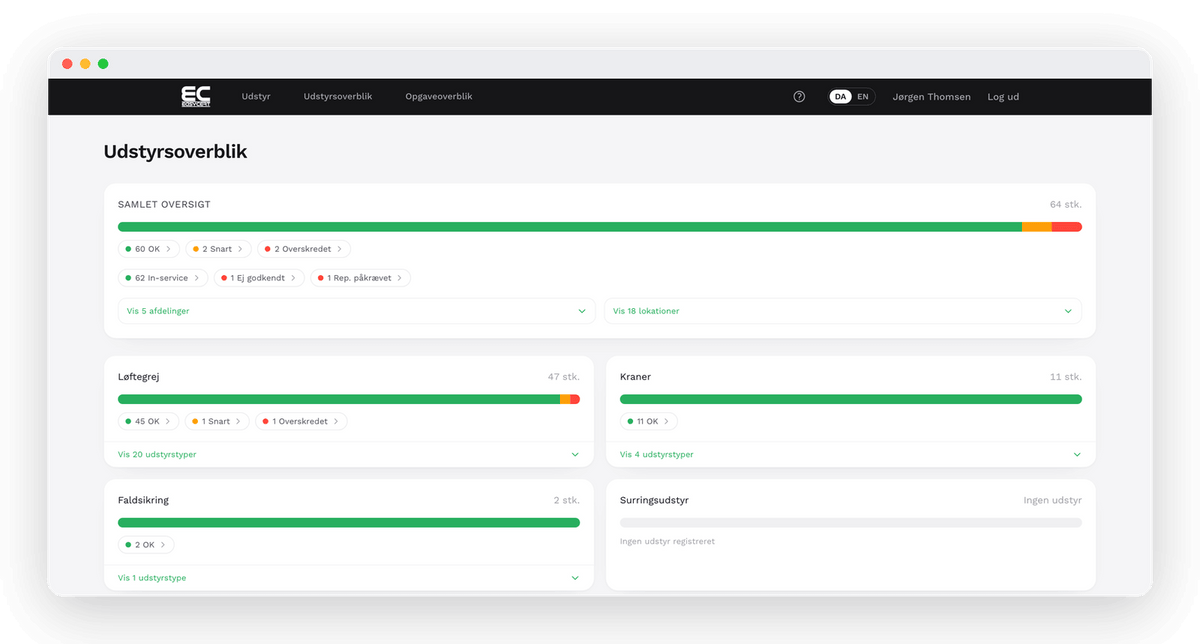Switch language to DA

841,97
